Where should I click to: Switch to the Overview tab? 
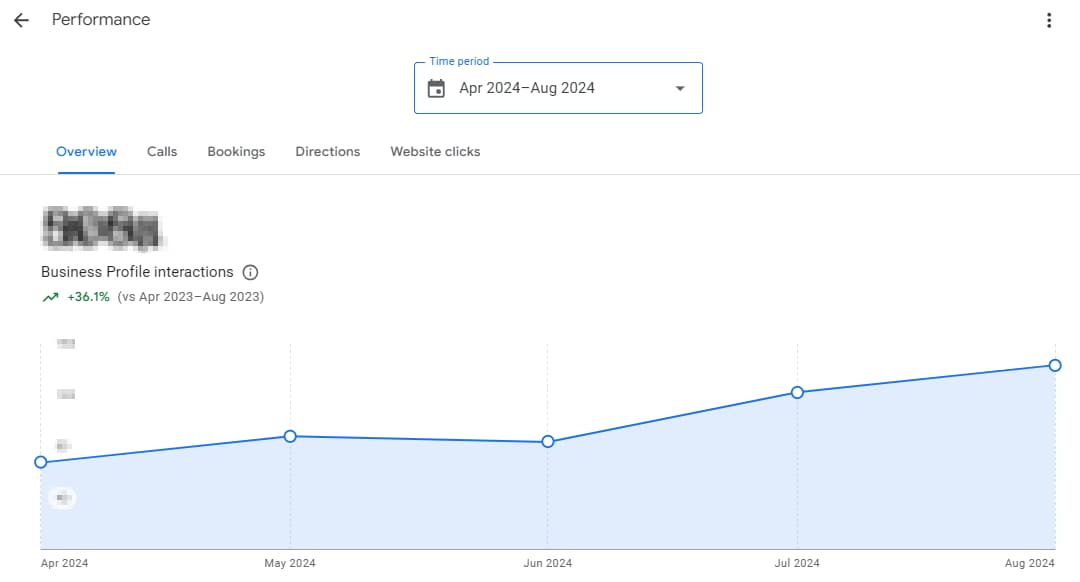click(x=86, y=152)
